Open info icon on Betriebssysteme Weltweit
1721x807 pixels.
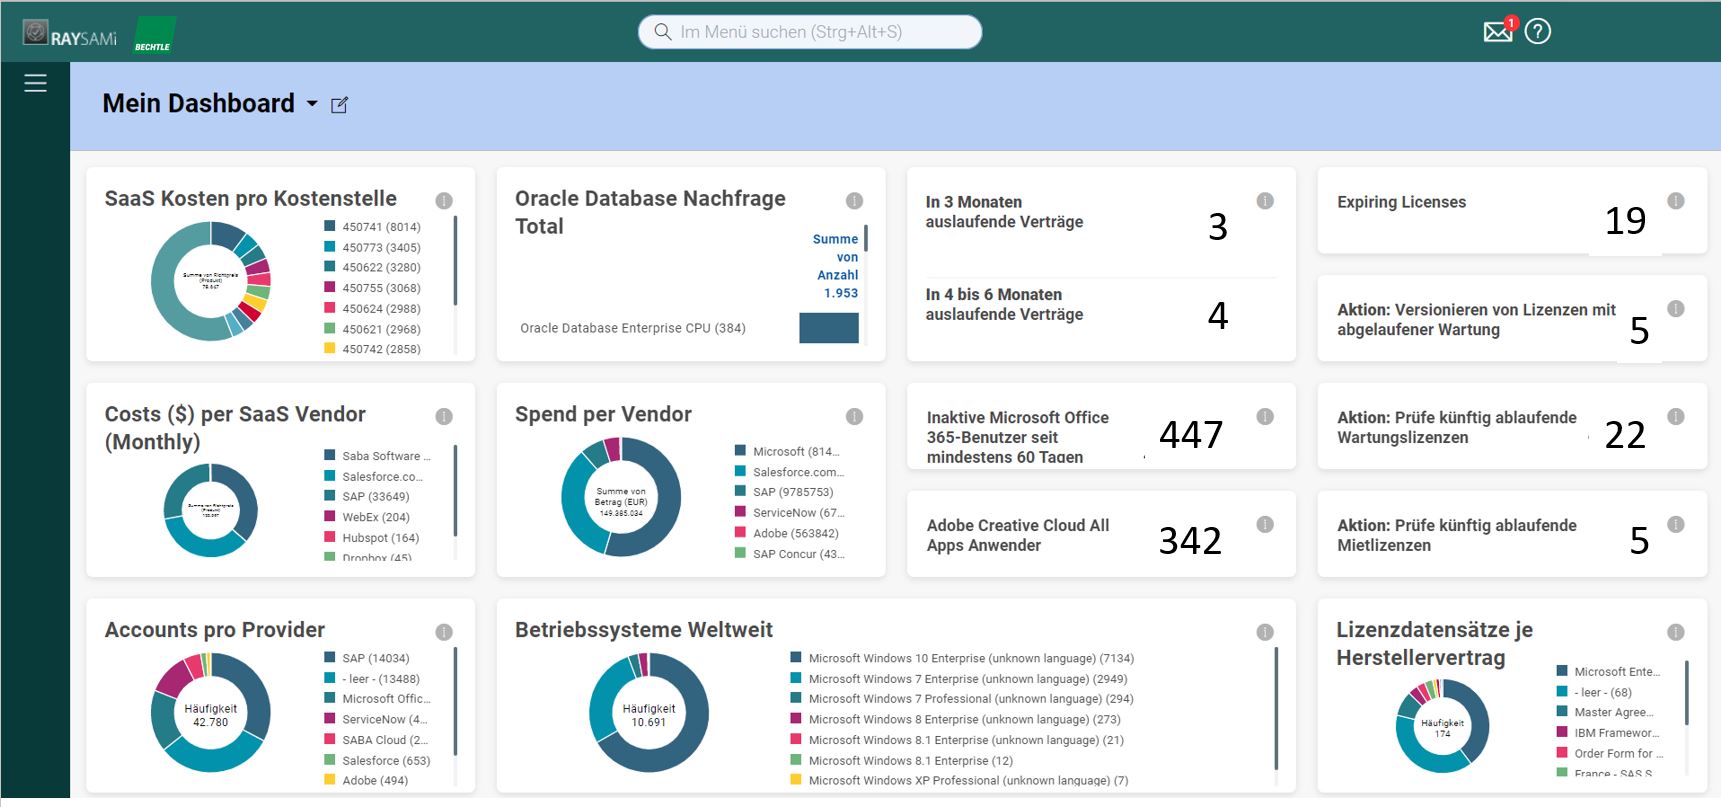(1265, 632)
